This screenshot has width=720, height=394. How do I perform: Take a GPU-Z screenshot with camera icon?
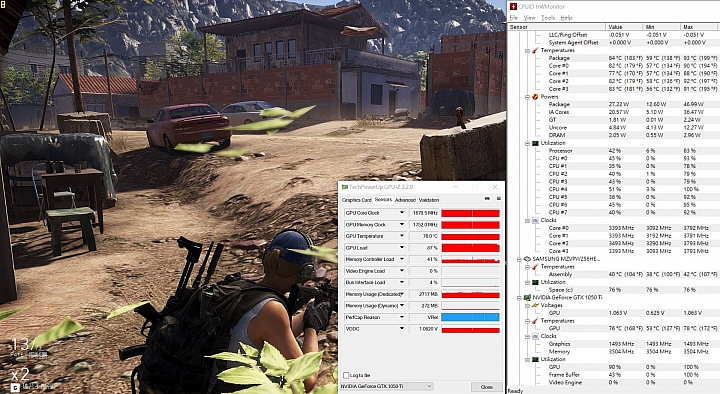tap(487, 199)
